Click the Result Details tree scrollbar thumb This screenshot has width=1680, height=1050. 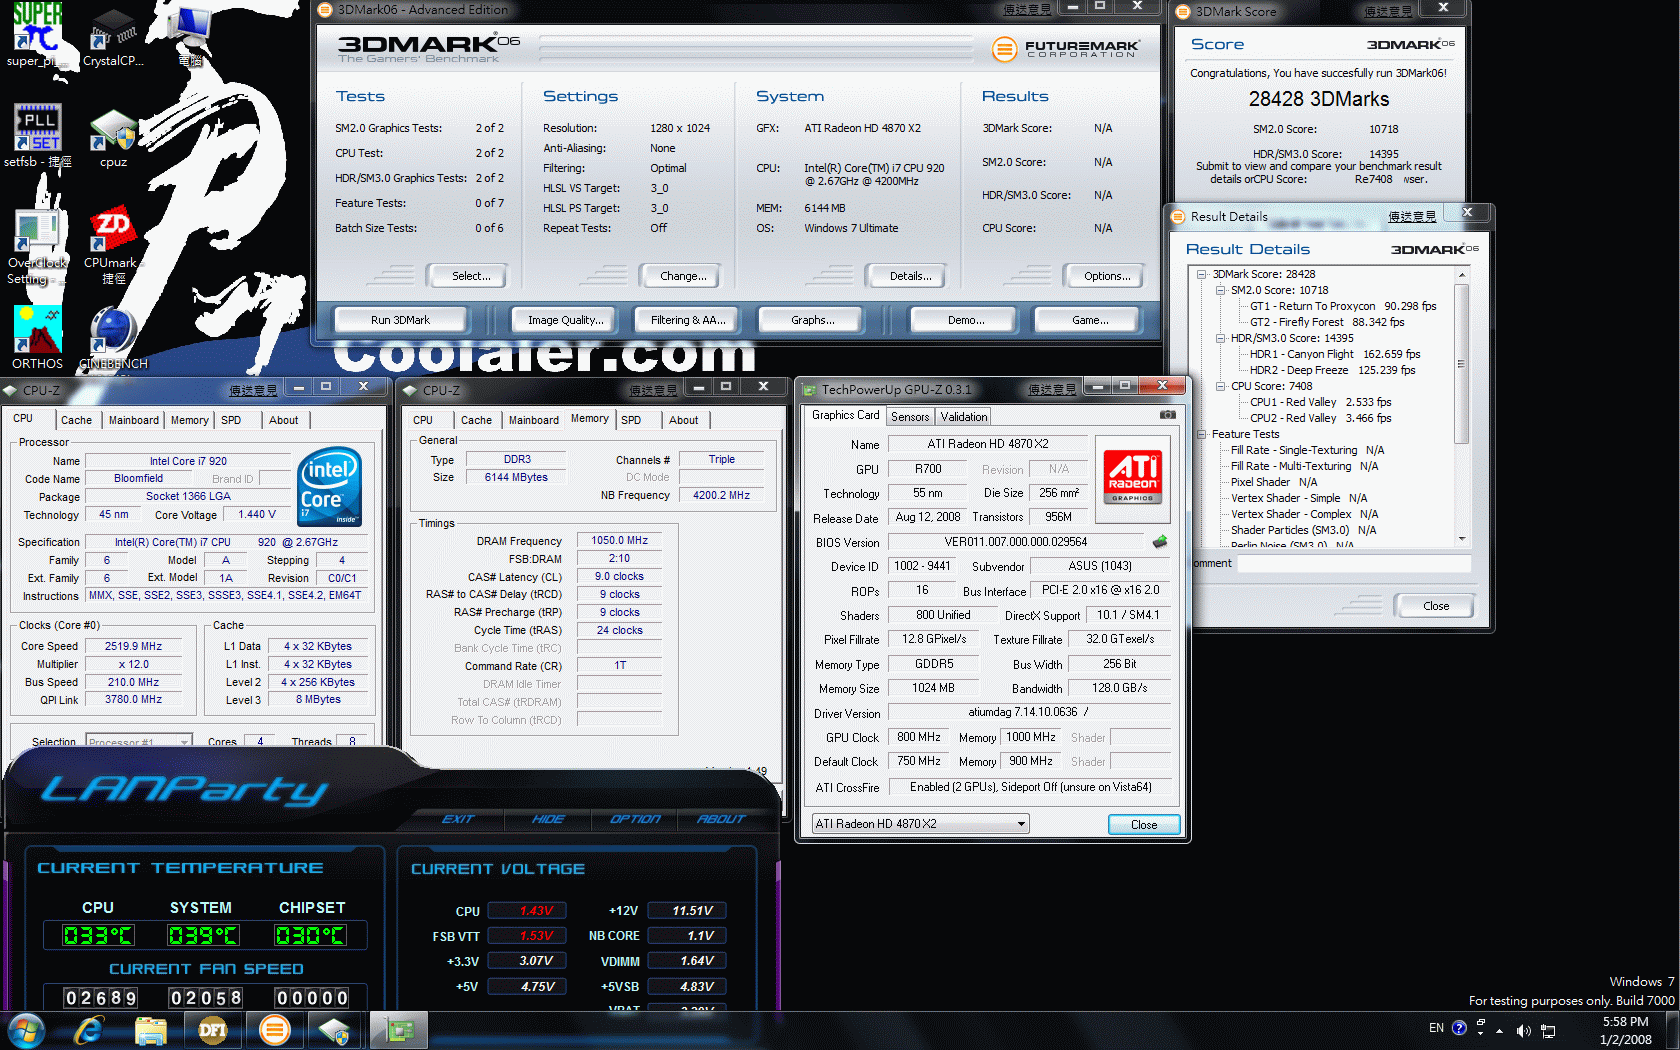click(x=1461, y=364)
